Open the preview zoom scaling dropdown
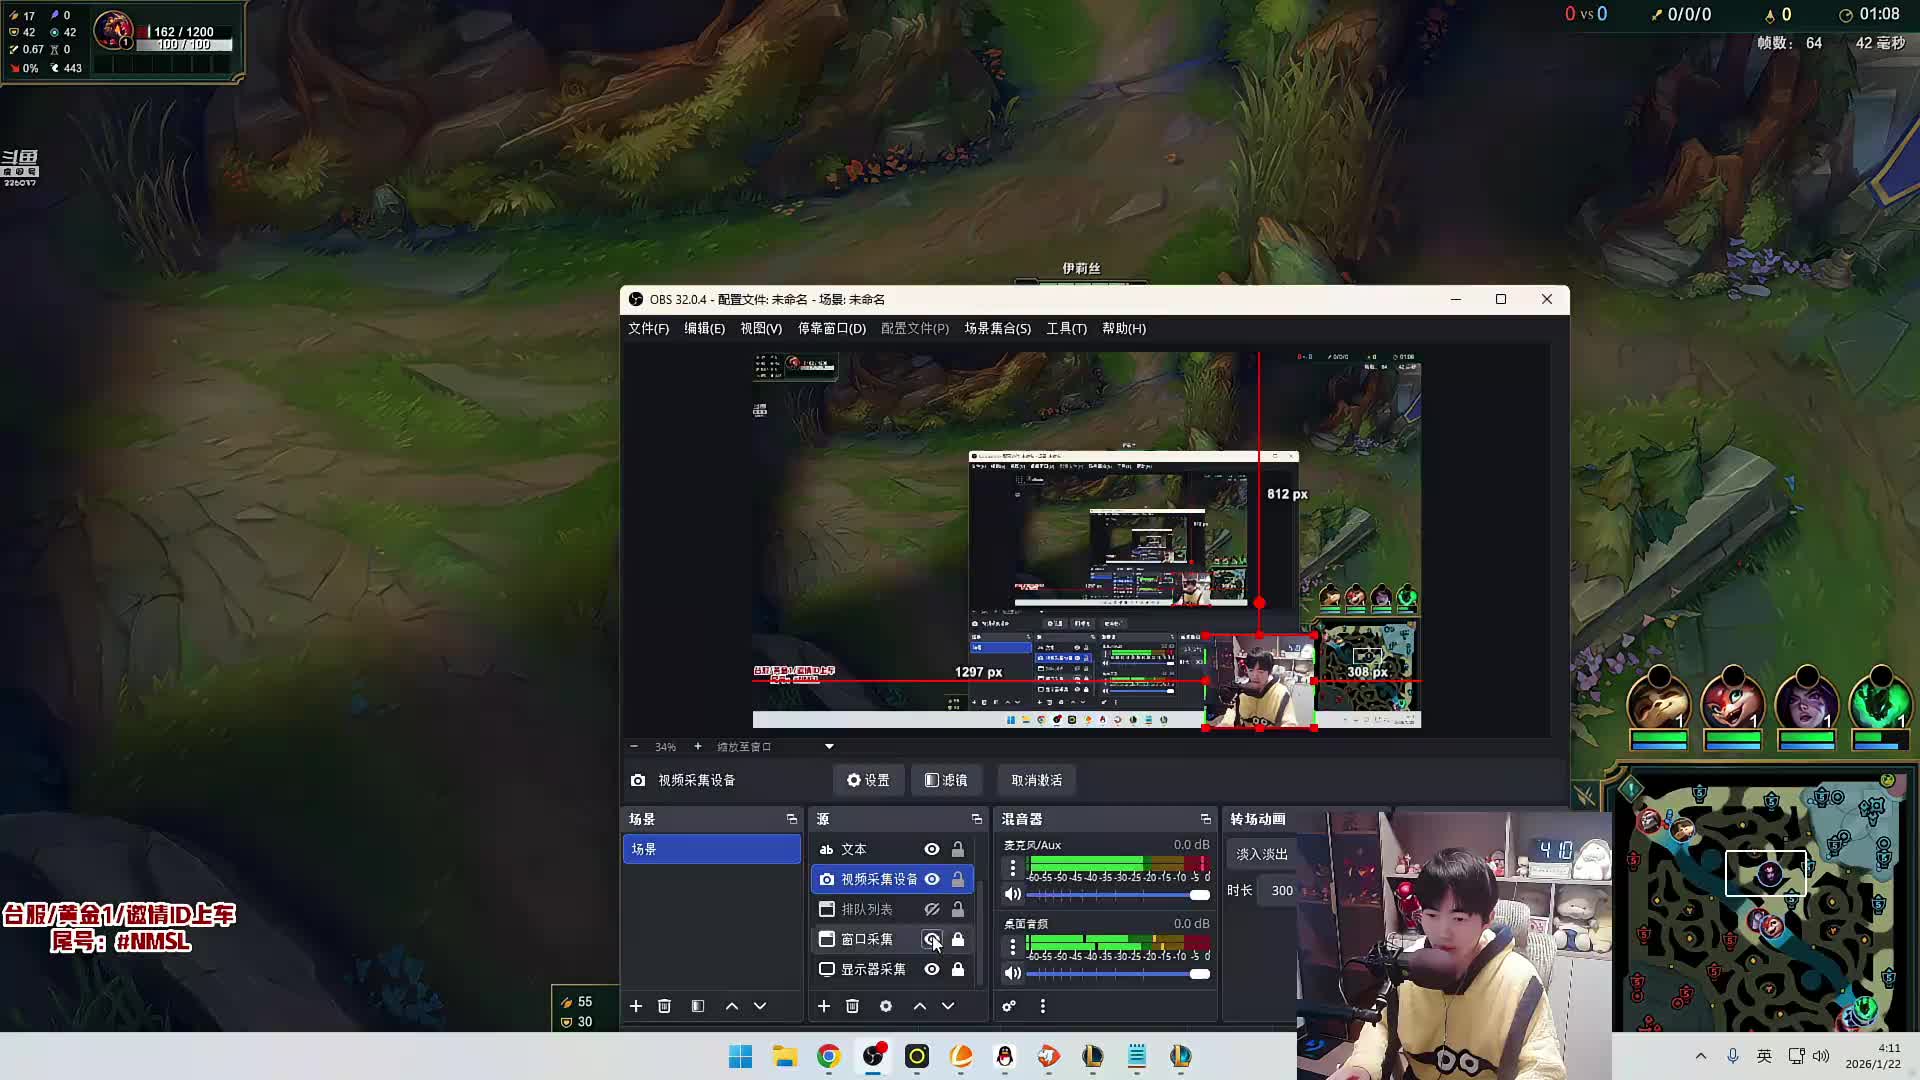This screenshot has height=1080, width=1920. pyautogui.click(x=829, y=747)
